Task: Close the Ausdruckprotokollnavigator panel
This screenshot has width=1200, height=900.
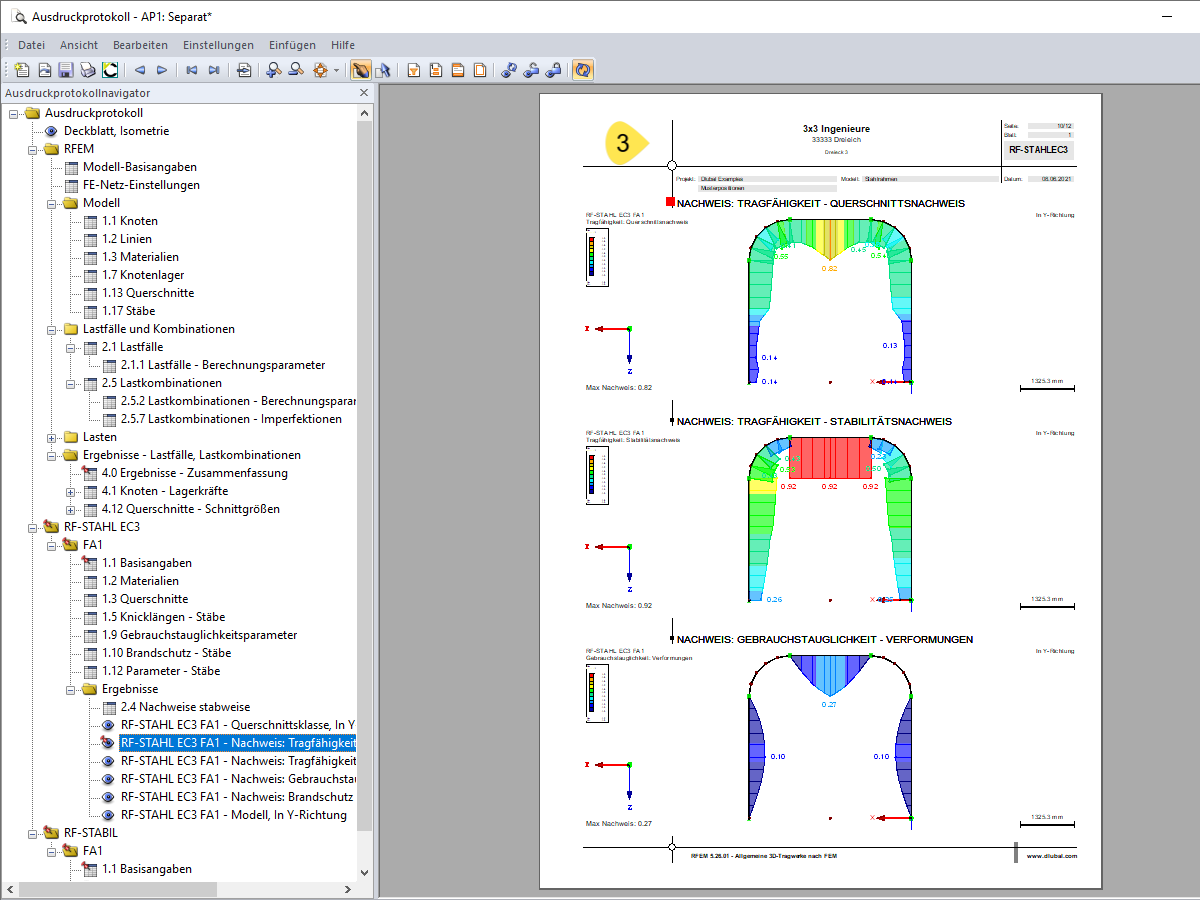Action: pos(364,93)
